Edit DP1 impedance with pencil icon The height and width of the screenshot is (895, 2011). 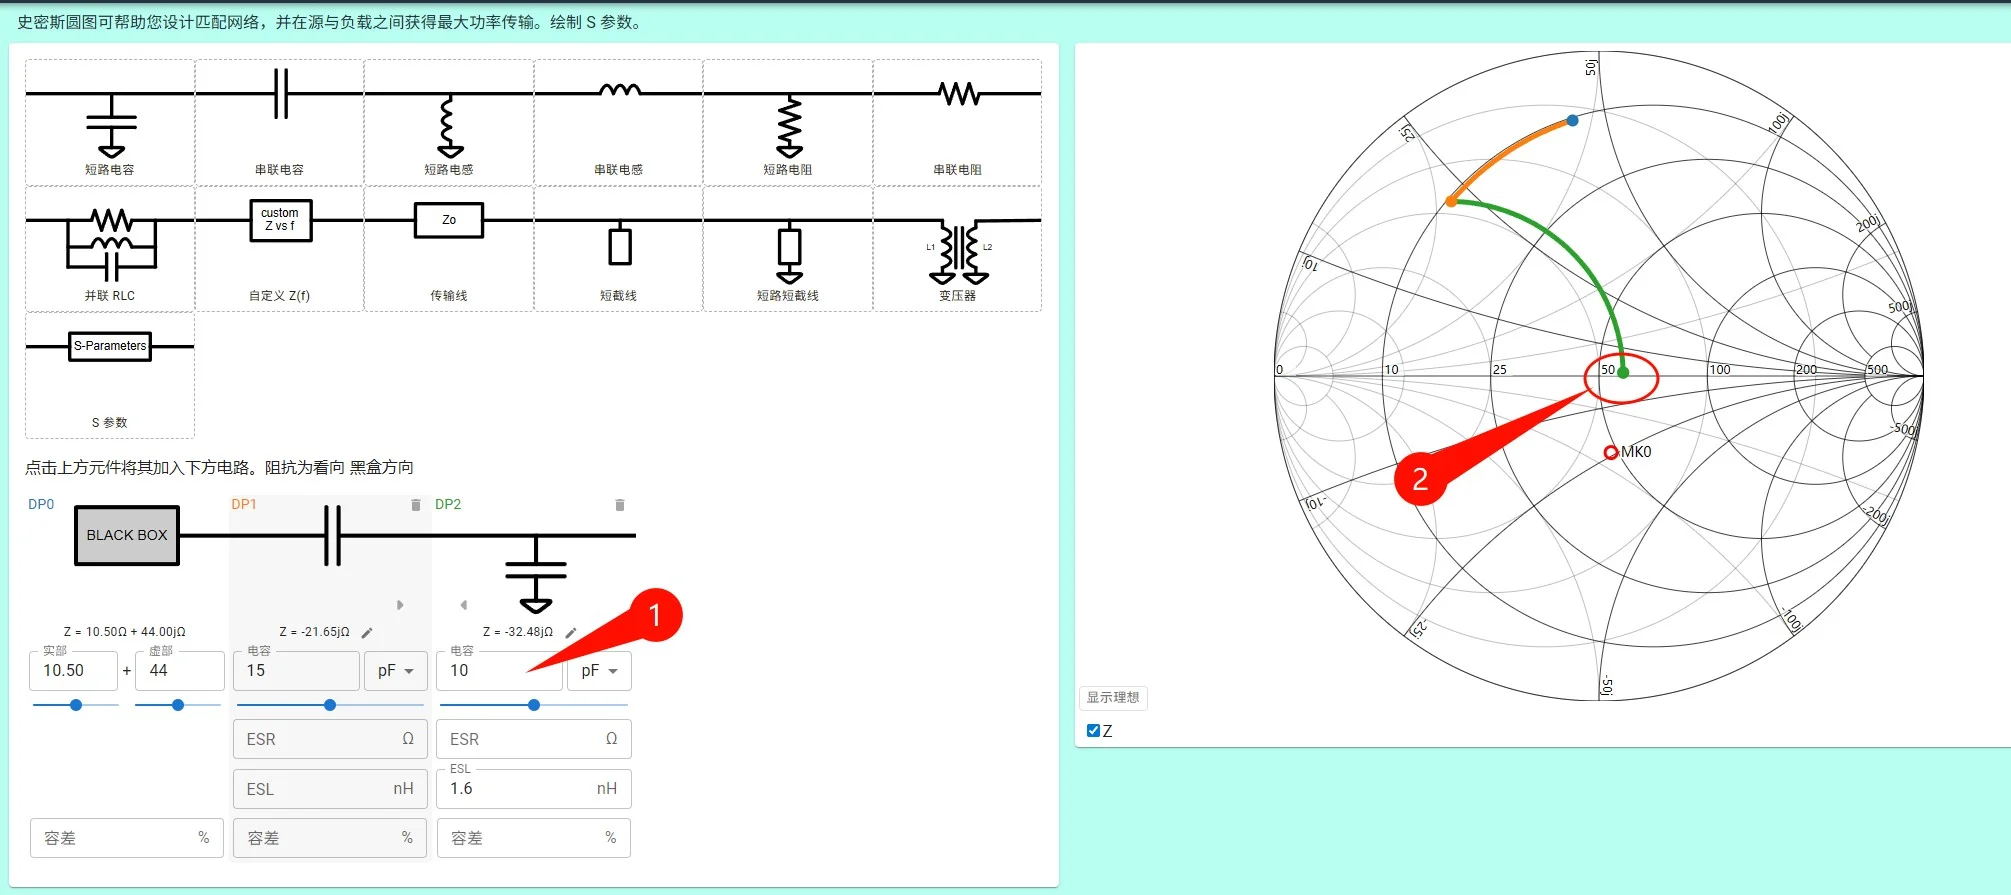pos(367,632)
